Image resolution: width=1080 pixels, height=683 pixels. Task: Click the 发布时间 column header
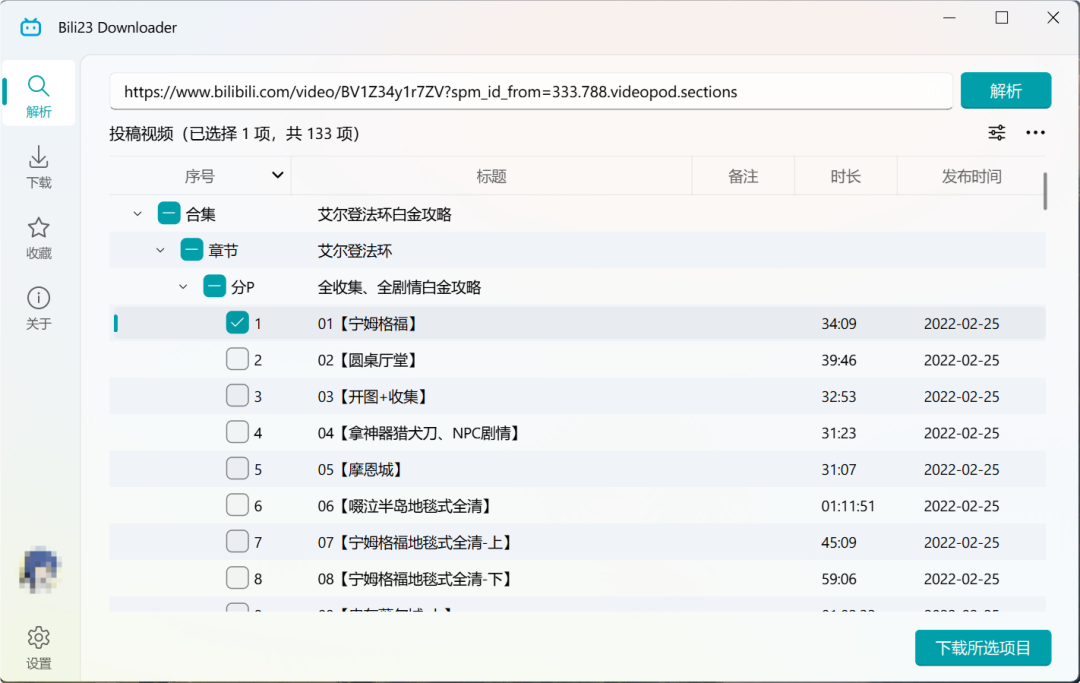point(971,176)
